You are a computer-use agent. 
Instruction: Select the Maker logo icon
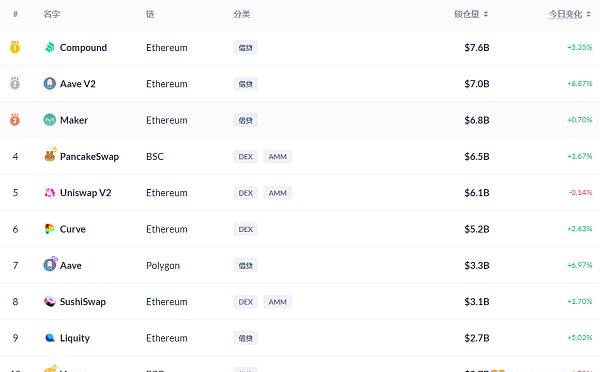click(x=50, y=120)
